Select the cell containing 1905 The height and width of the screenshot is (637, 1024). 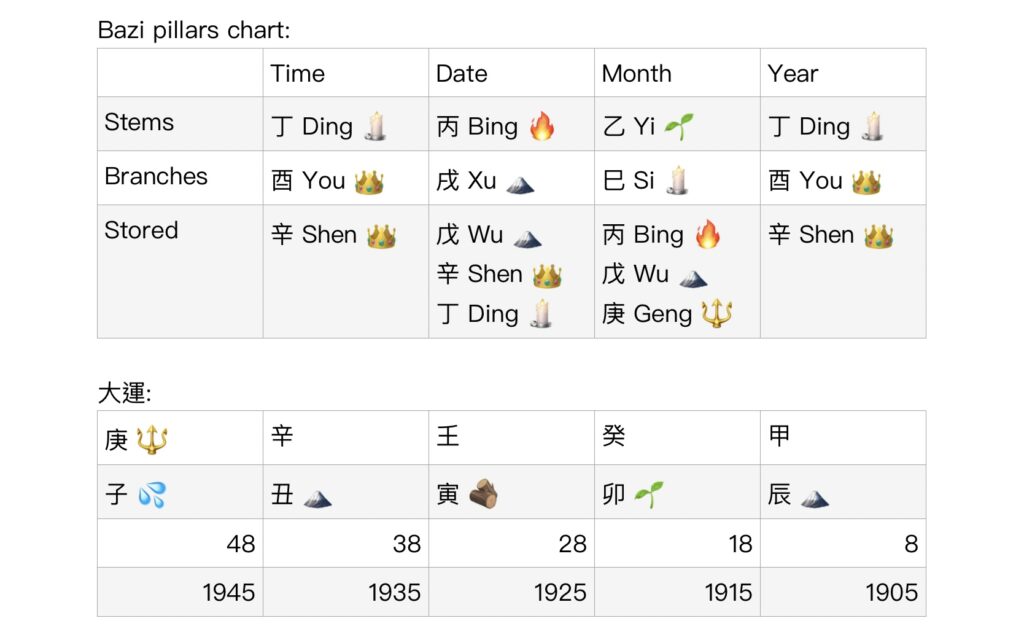[x=843, y=592]
